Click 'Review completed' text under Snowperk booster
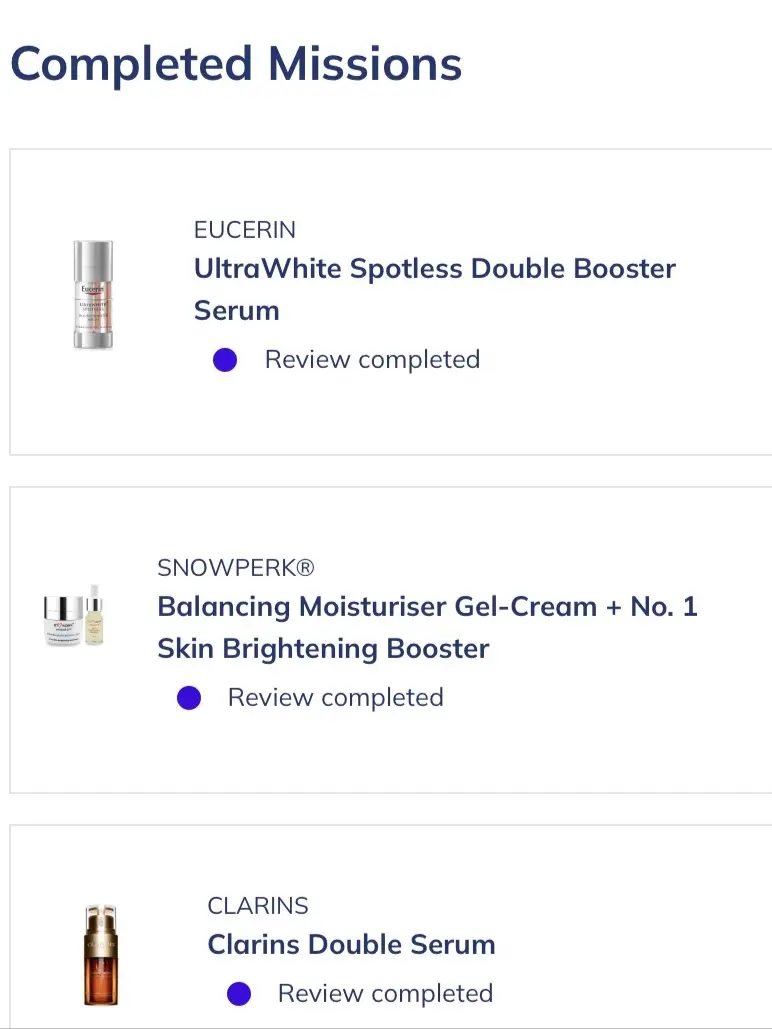 [x=335, y=698]
